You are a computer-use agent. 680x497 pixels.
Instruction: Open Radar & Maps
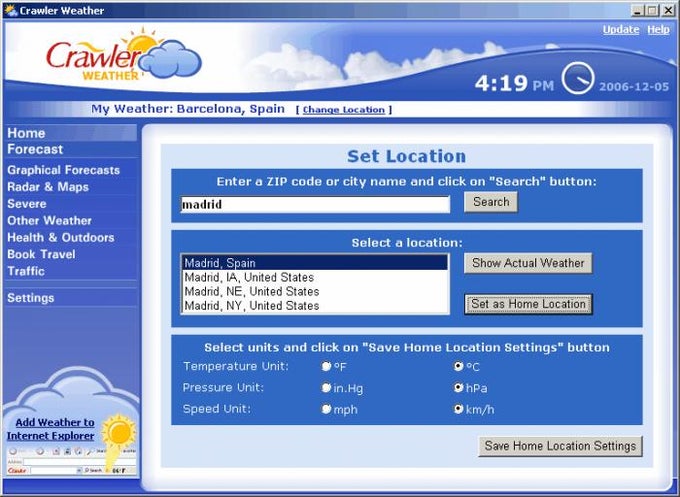point(48,187)
